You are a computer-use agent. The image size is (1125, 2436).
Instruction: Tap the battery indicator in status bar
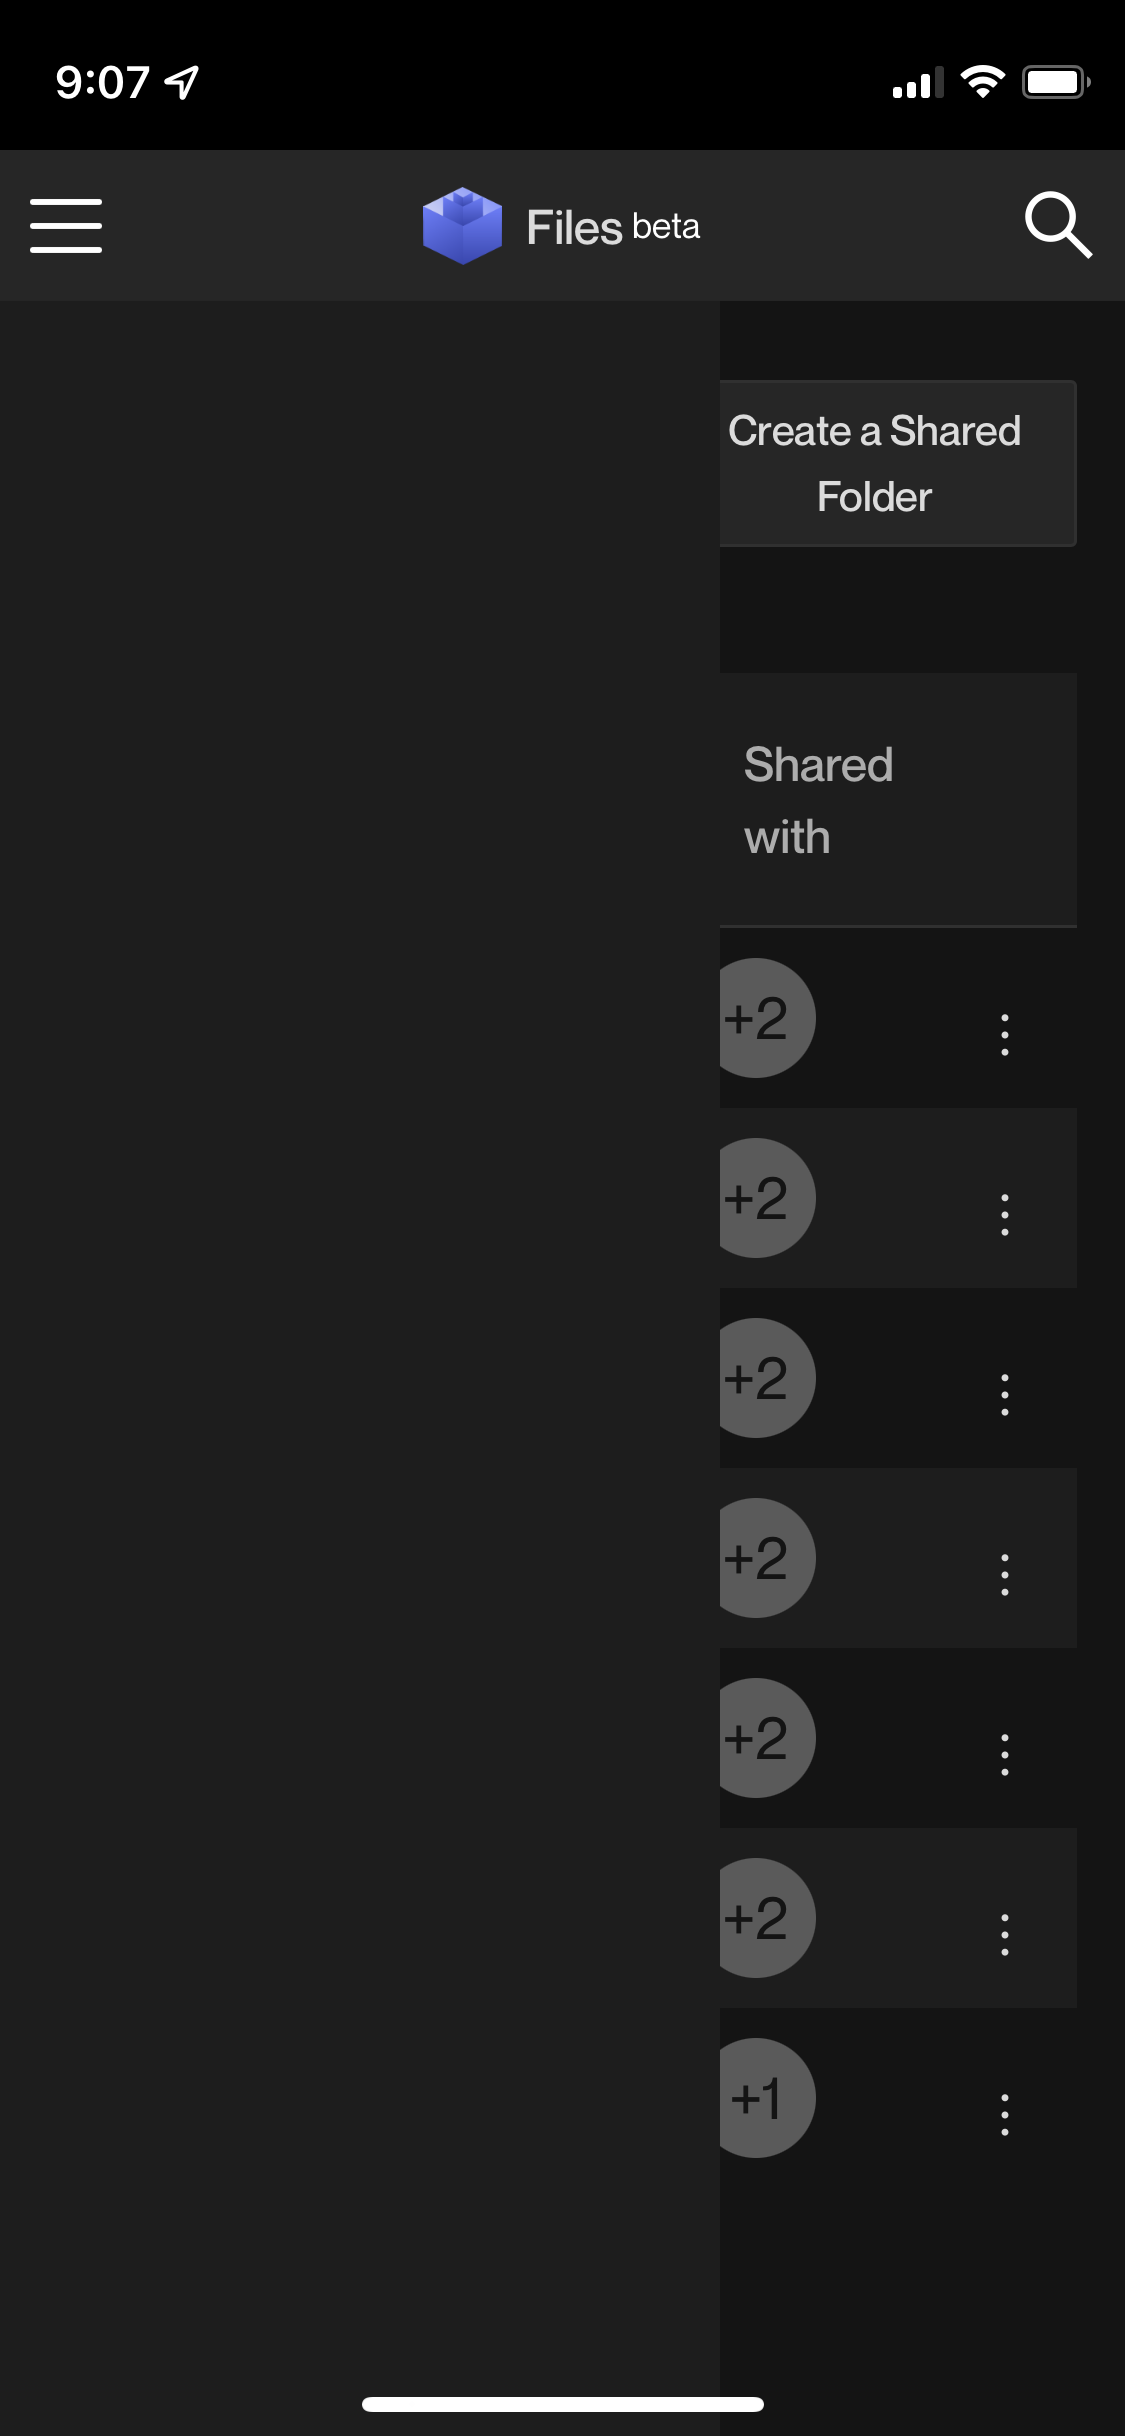click(x=1058, y=82)
